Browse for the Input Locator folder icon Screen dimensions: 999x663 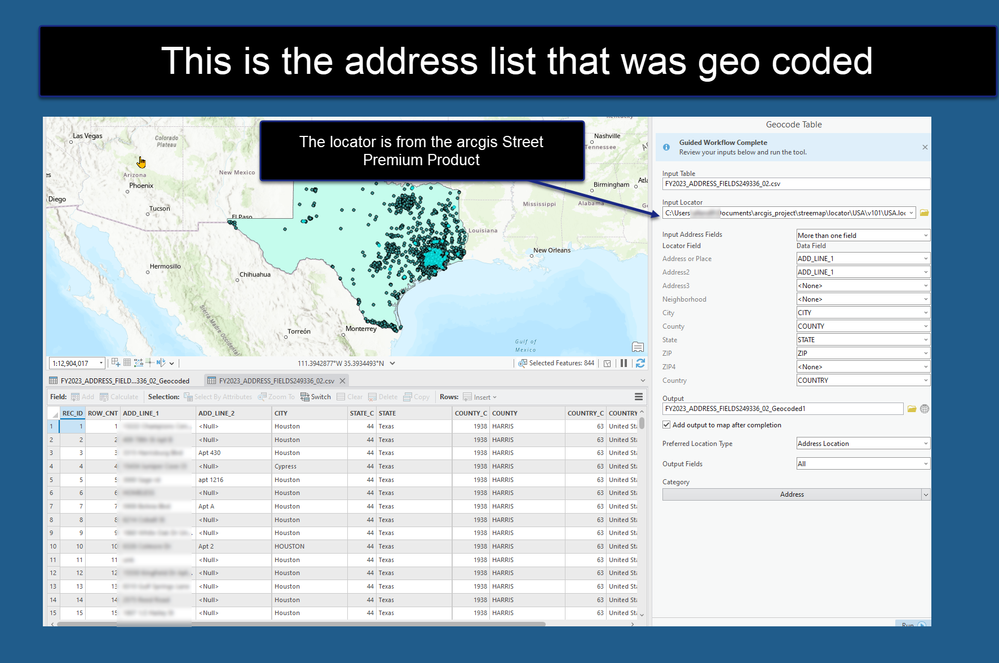[924, 213]
